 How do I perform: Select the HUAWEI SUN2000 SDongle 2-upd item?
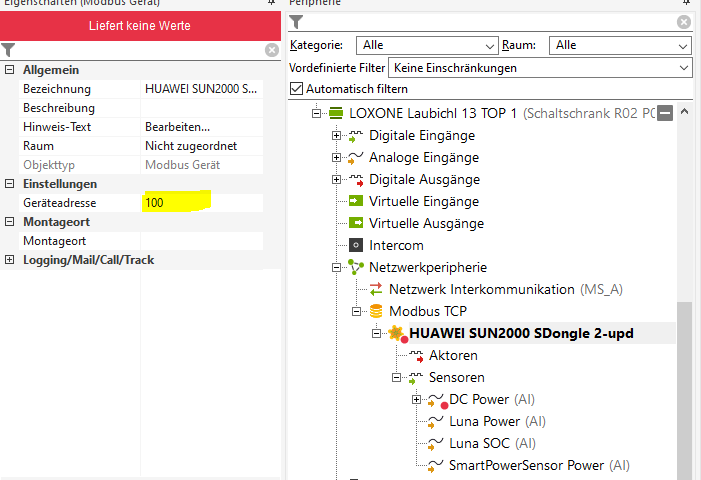[x=521, y=333]
